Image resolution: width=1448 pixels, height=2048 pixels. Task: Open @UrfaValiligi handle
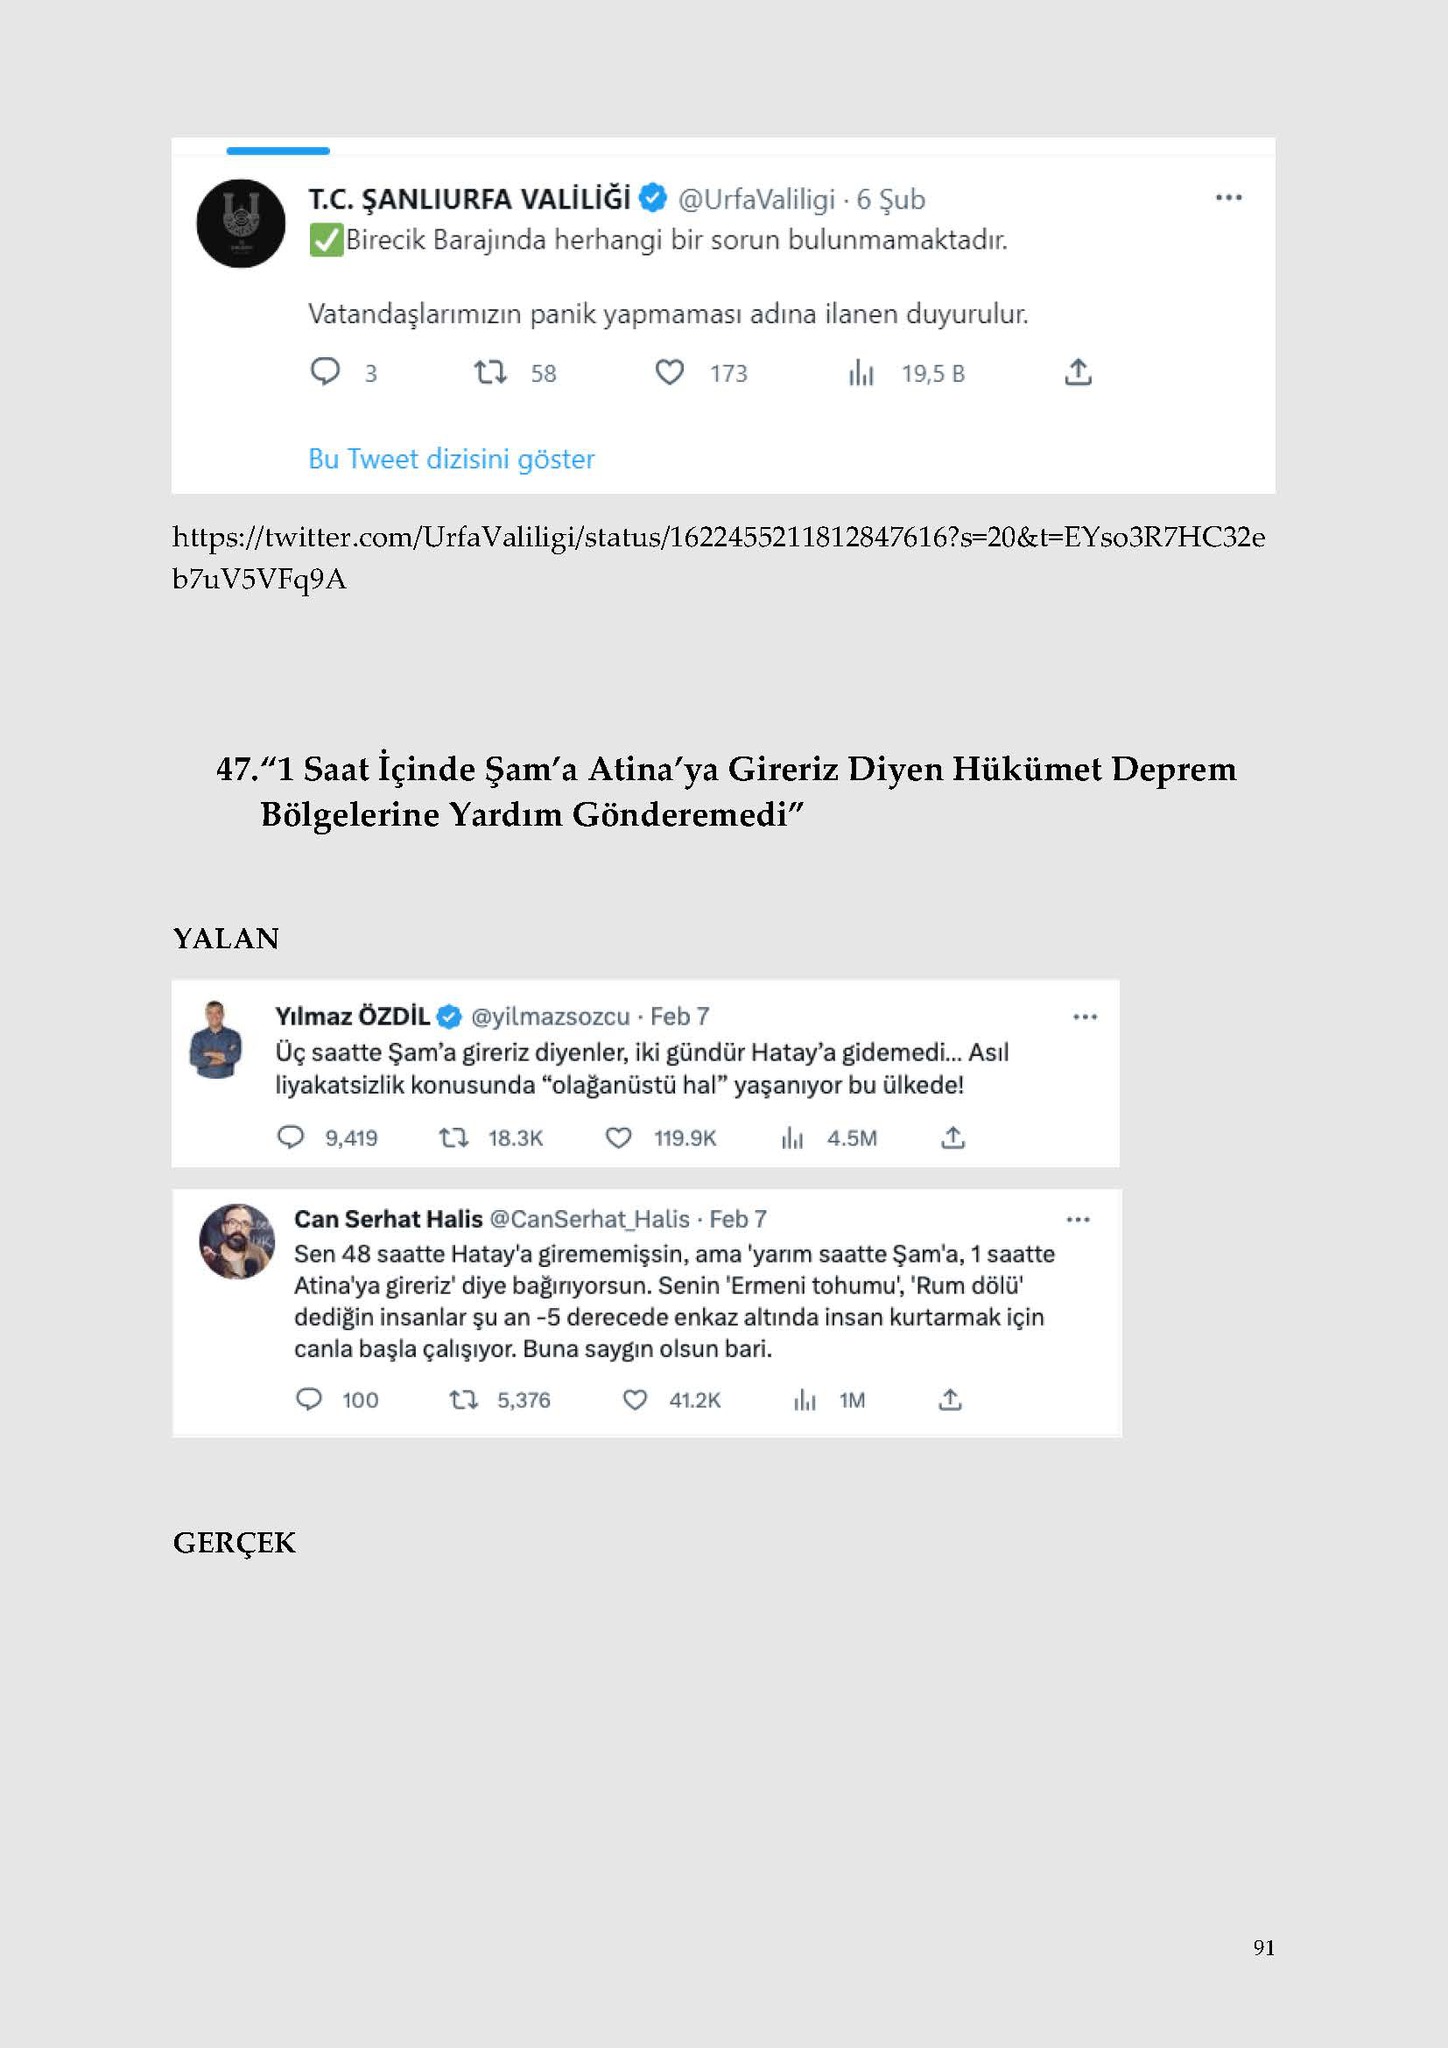pos(756,200)
